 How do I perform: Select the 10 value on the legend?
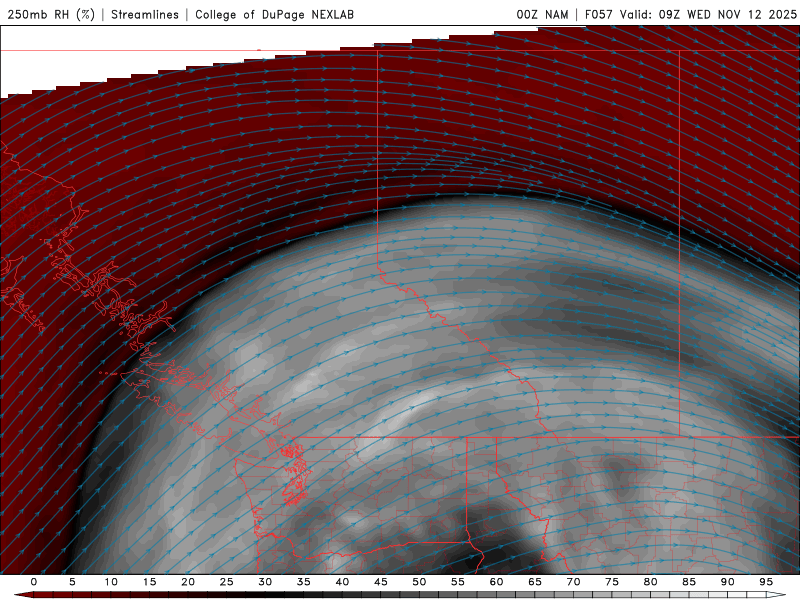pos(111,582)
